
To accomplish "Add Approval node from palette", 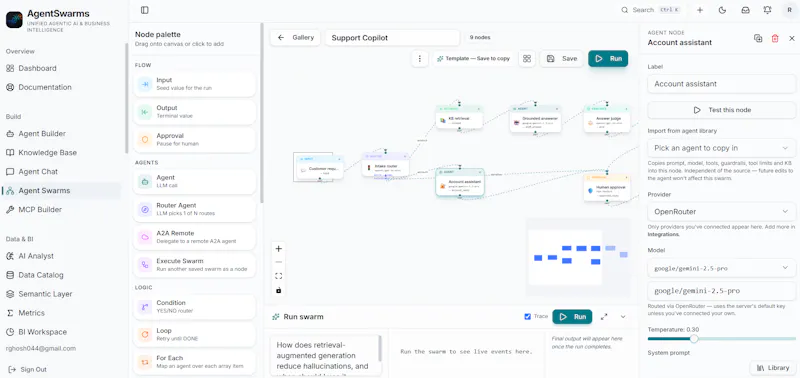I will (194, 140).
